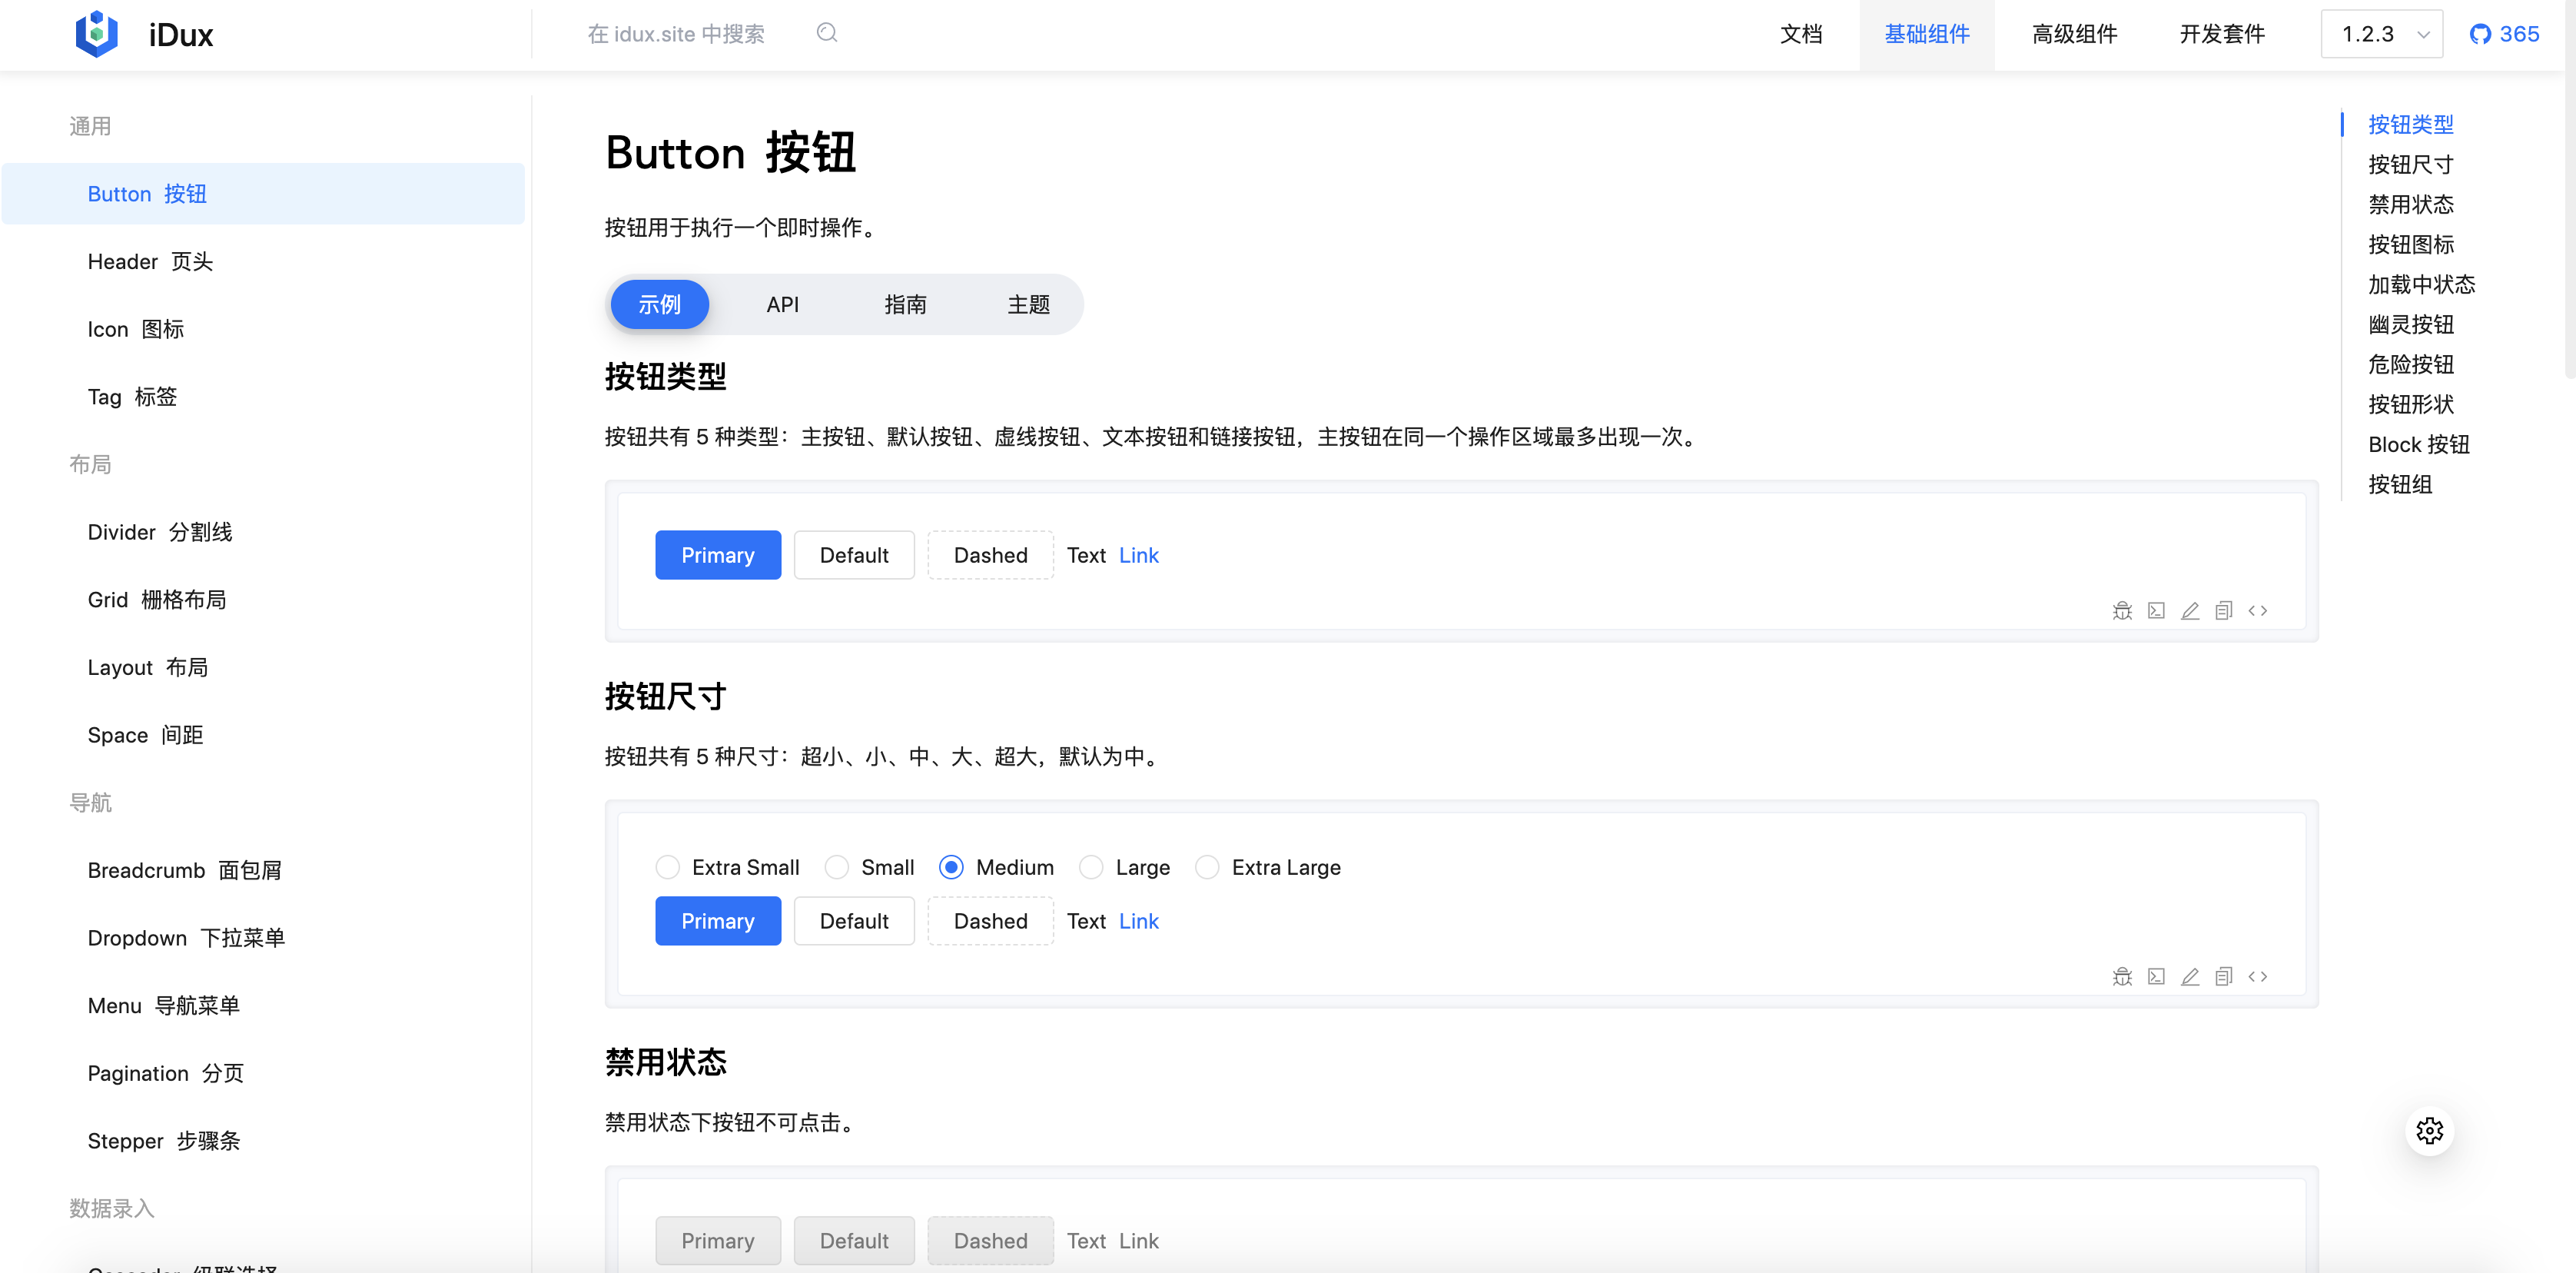Screen dimensions: 2576x1273
Task: Click the search magnifier icon in header
Action: click(x=826, y=33)
